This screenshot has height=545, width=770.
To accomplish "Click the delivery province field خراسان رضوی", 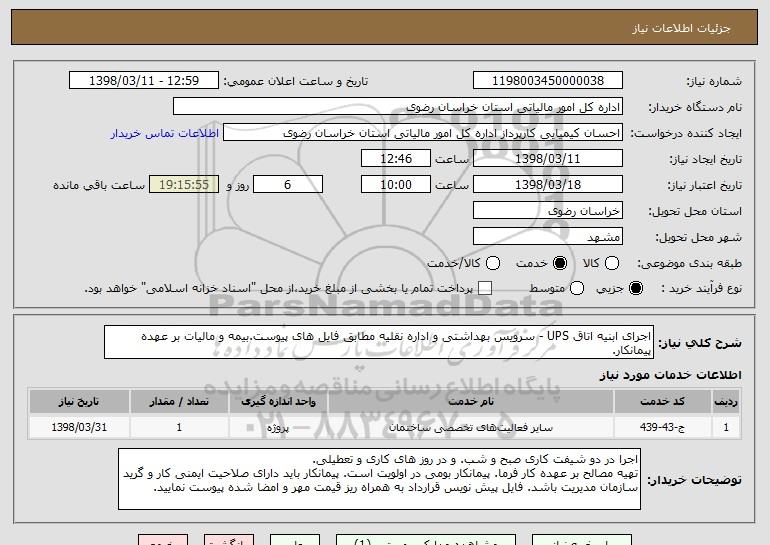I will coord(548,211).
